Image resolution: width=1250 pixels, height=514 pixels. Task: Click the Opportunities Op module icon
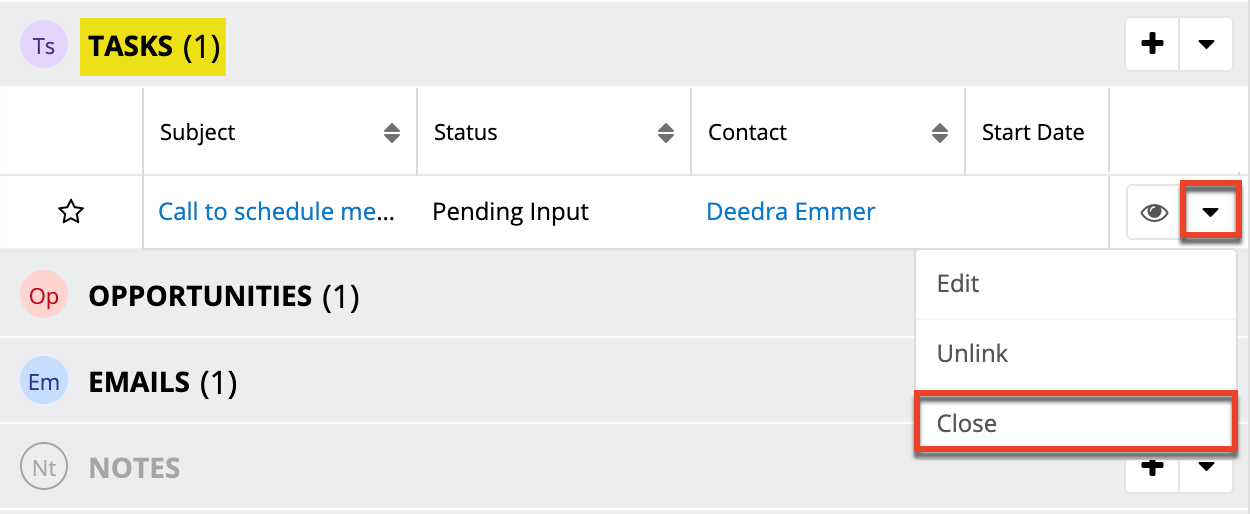(x=43, y=296)
